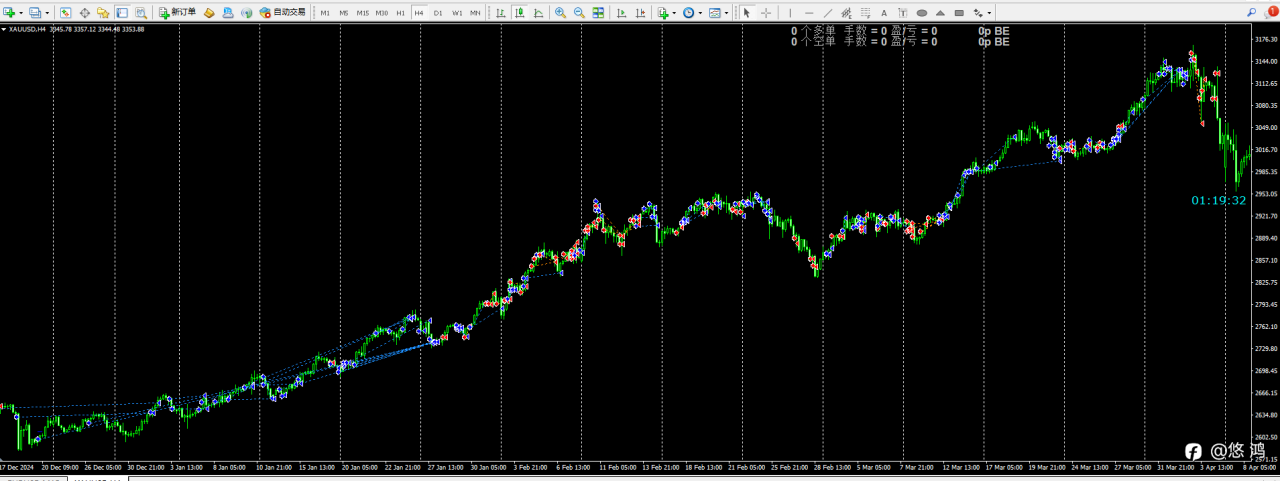Click the 2602.50 price label

[x=1266, y=437]
